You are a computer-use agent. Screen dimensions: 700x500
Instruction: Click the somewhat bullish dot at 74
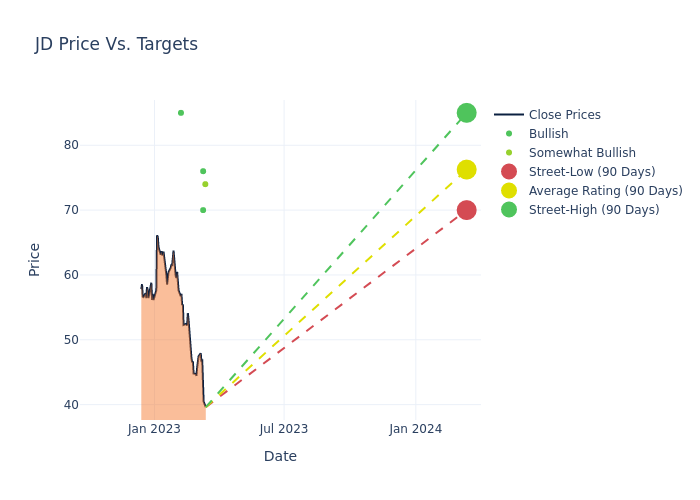[x=205, y=184]
